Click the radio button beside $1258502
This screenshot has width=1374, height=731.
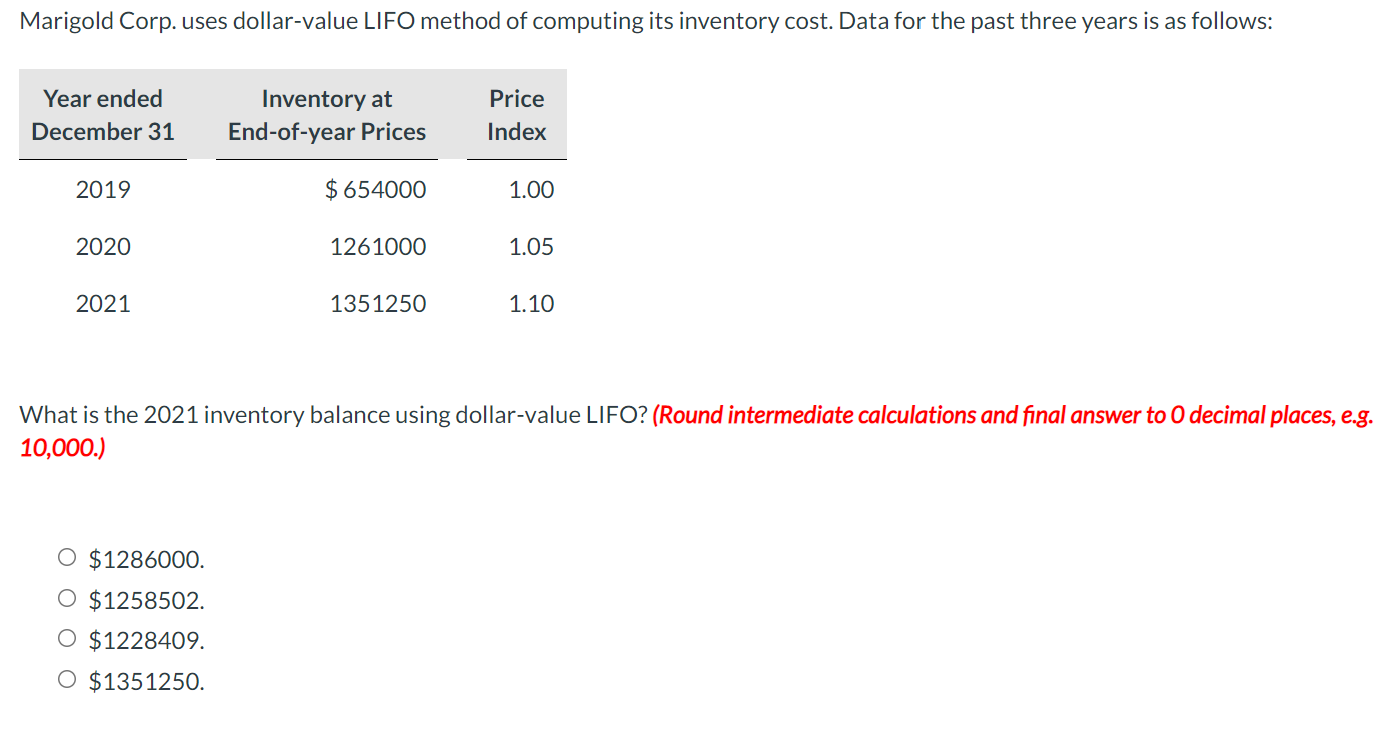(x=66, y=597)
